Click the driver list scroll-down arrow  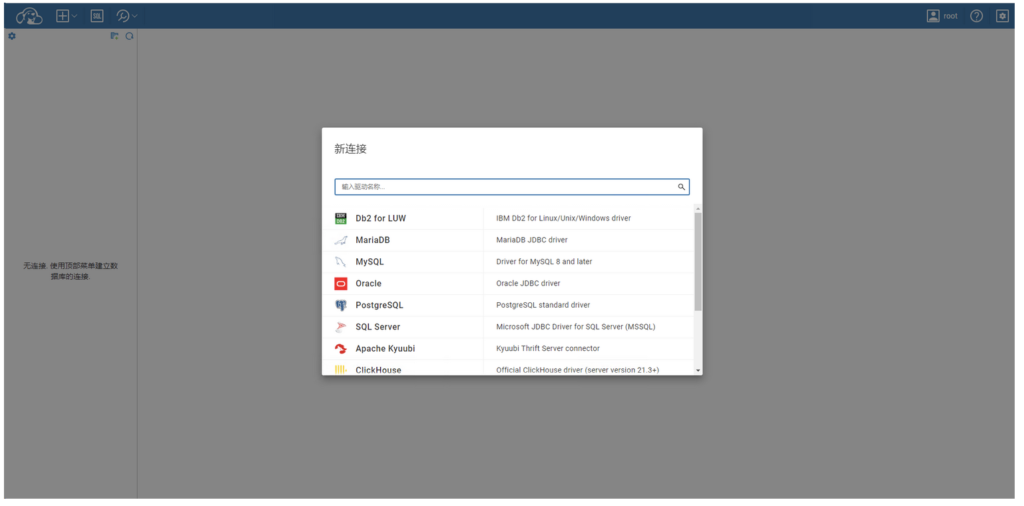(x=698, y=370)
